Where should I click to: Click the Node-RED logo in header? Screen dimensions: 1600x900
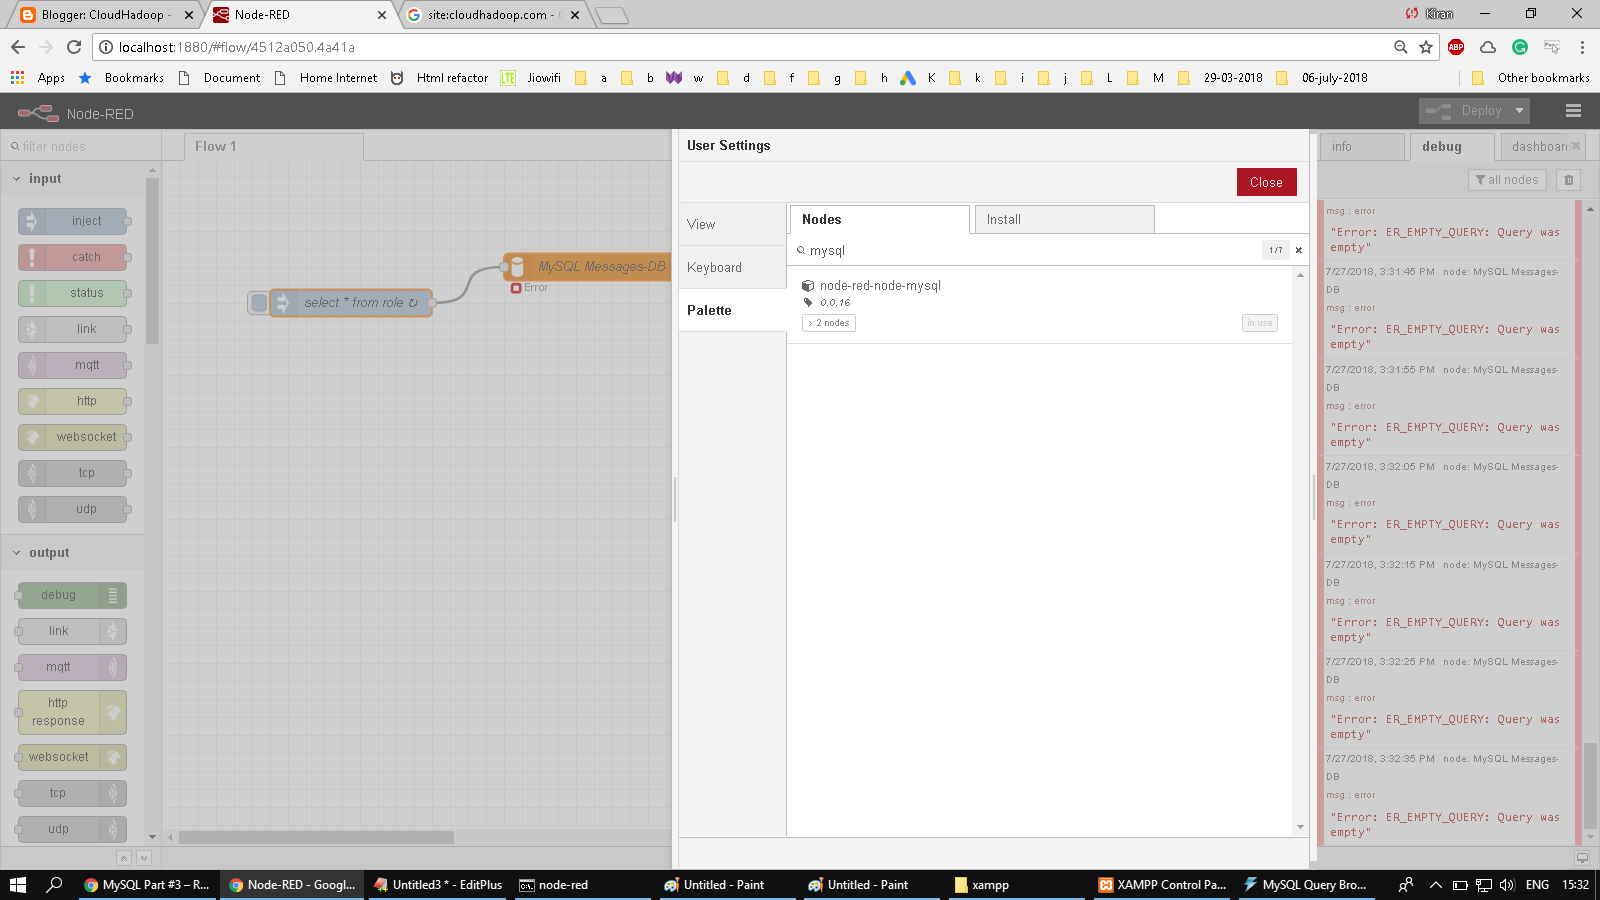[x=38, y=113]
